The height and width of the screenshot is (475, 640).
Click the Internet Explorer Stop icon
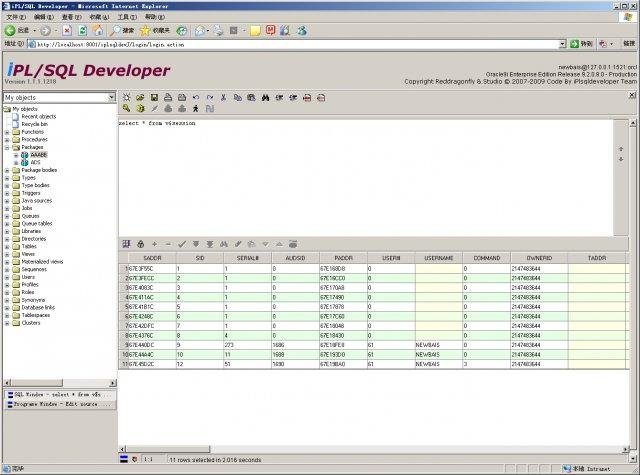67,31
